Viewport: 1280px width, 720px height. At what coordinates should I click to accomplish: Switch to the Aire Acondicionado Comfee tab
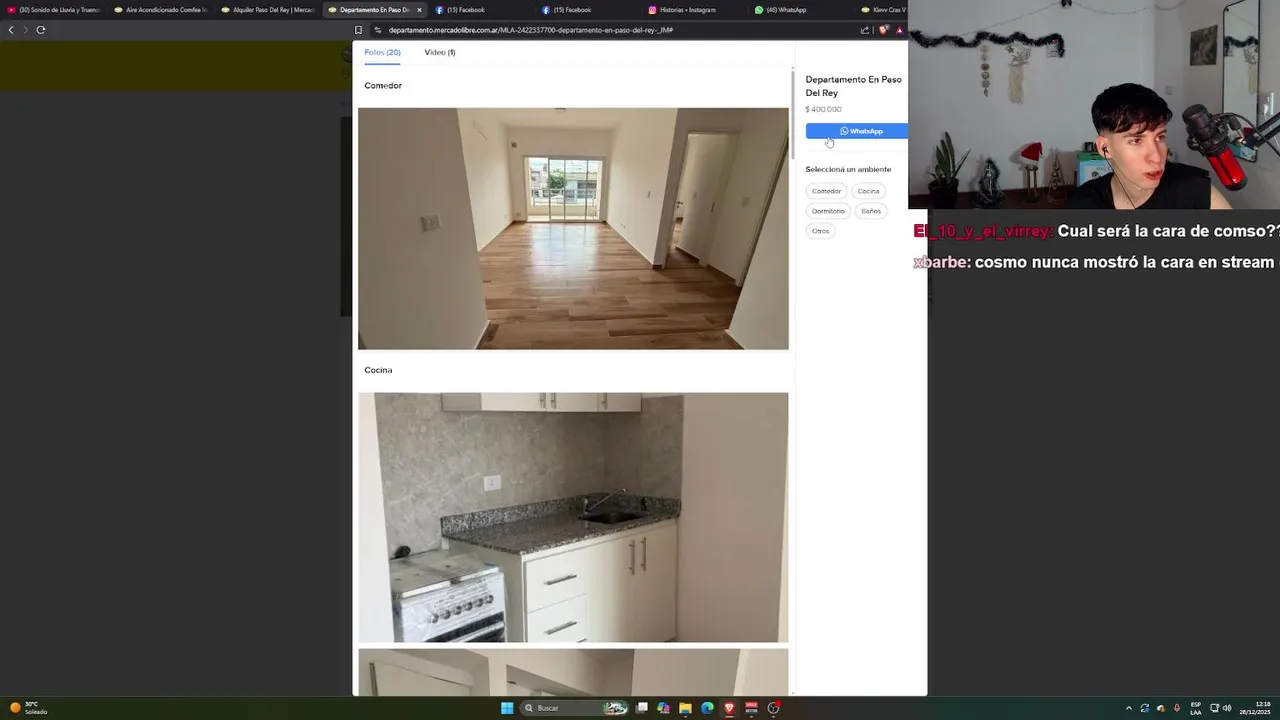[161, 10]
